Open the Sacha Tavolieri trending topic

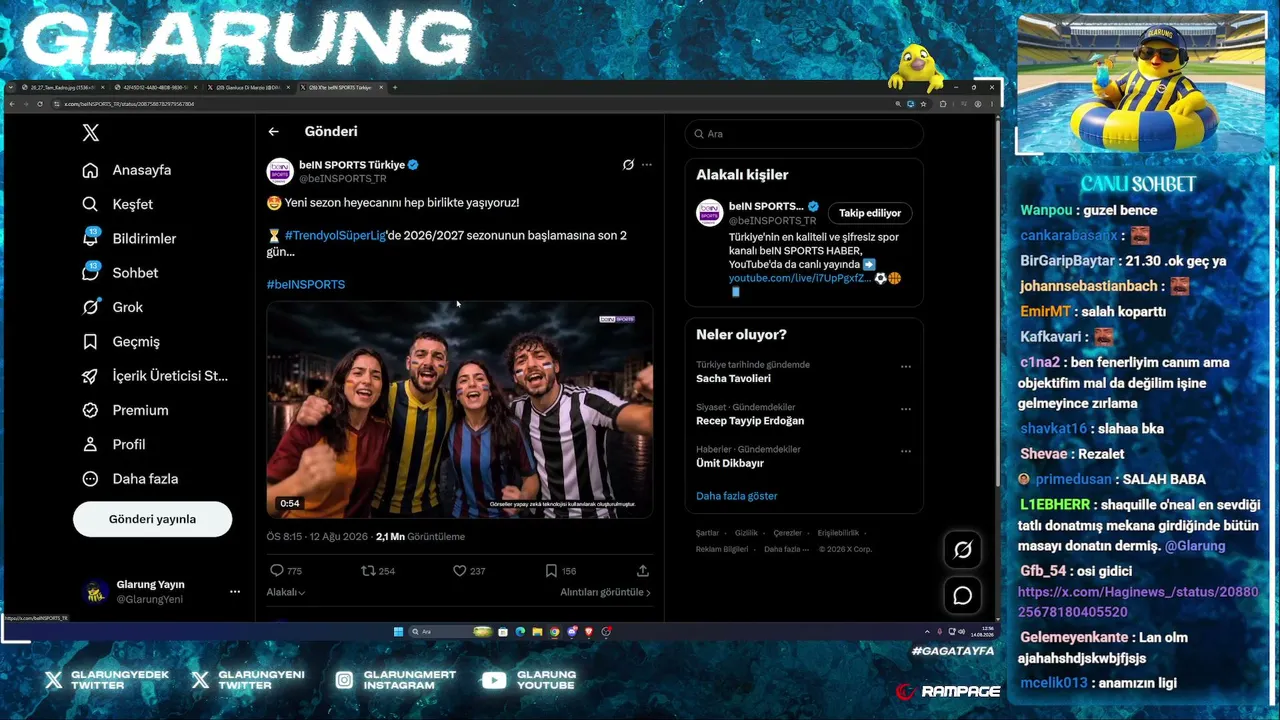pyautogui.click(x=733, y=379)
